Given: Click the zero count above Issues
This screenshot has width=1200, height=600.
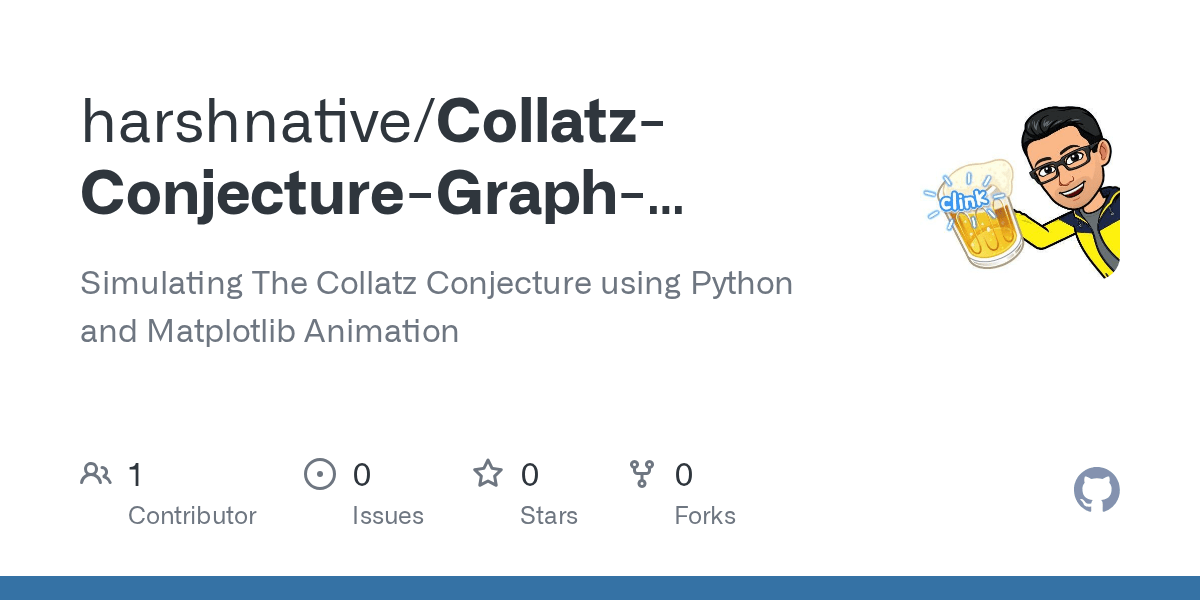Looking at the screenshot, I should [x=361, y=475].
